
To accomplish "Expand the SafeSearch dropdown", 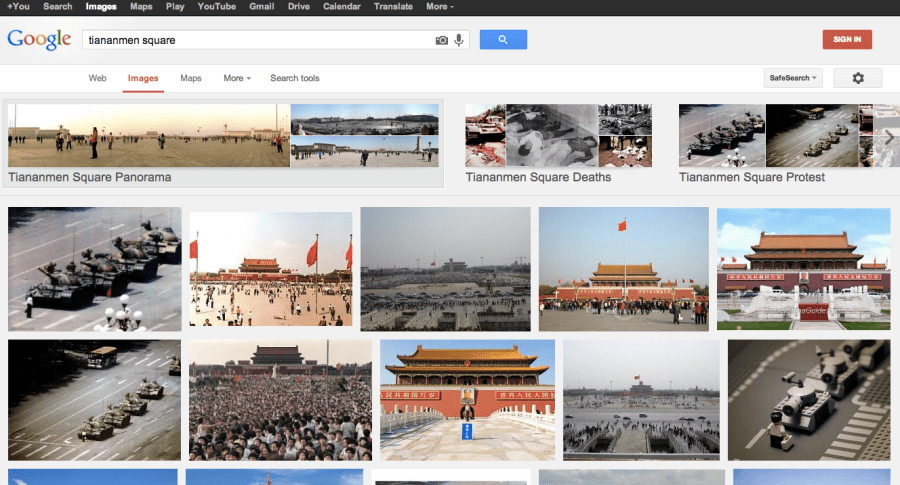I will tap(792, 78).
